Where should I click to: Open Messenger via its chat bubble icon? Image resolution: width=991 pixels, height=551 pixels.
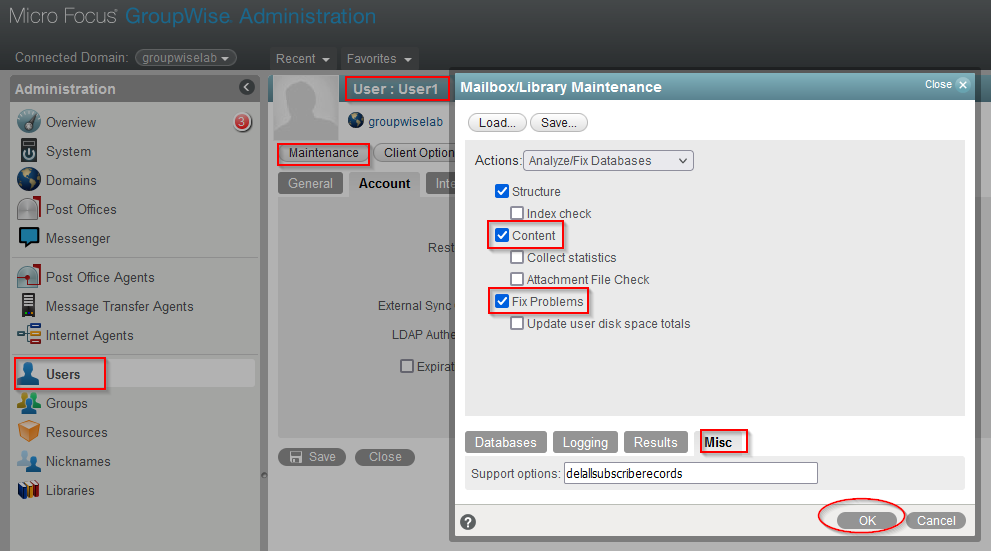click(x=29, y=238)
